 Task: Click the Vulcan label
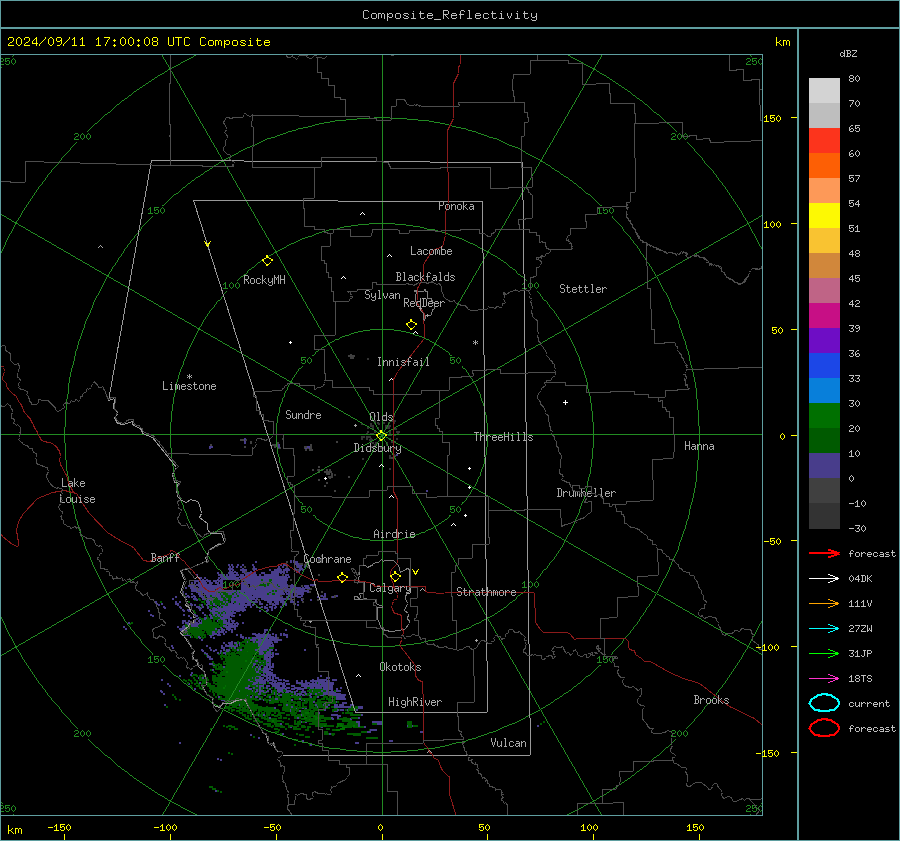[x=508, y=743]
